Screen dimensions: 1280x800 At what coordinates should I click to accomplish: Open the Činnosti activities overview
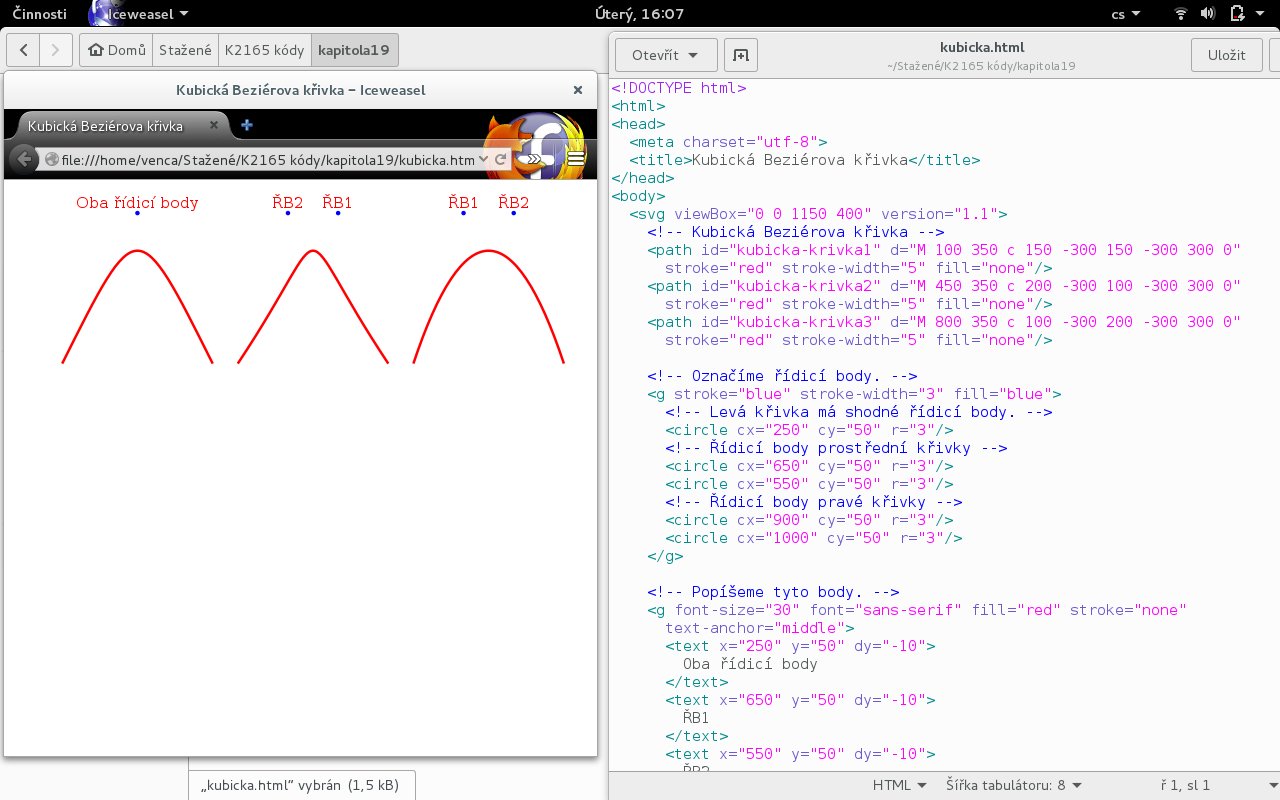pyautogui.click(x=40, y=14)
